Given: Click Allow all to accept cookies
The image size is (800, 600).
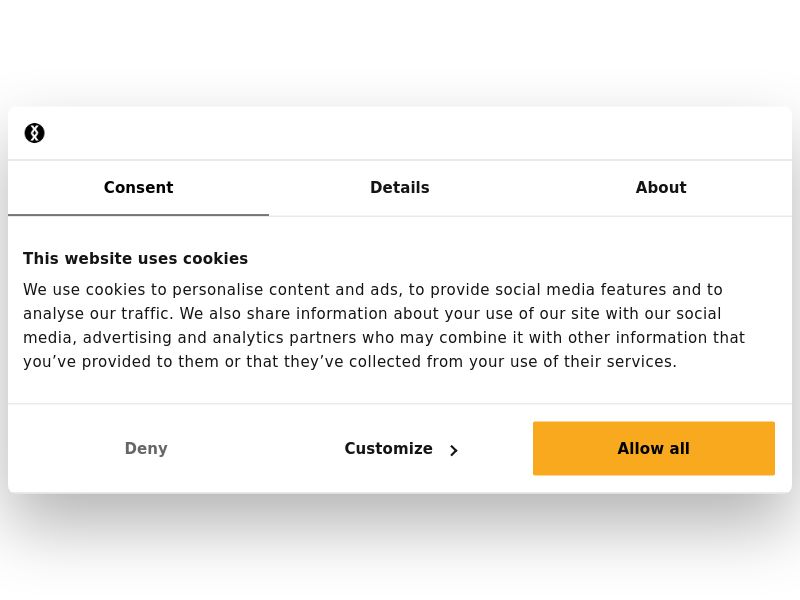Looking at the screenshot, I should pos(653,448).
